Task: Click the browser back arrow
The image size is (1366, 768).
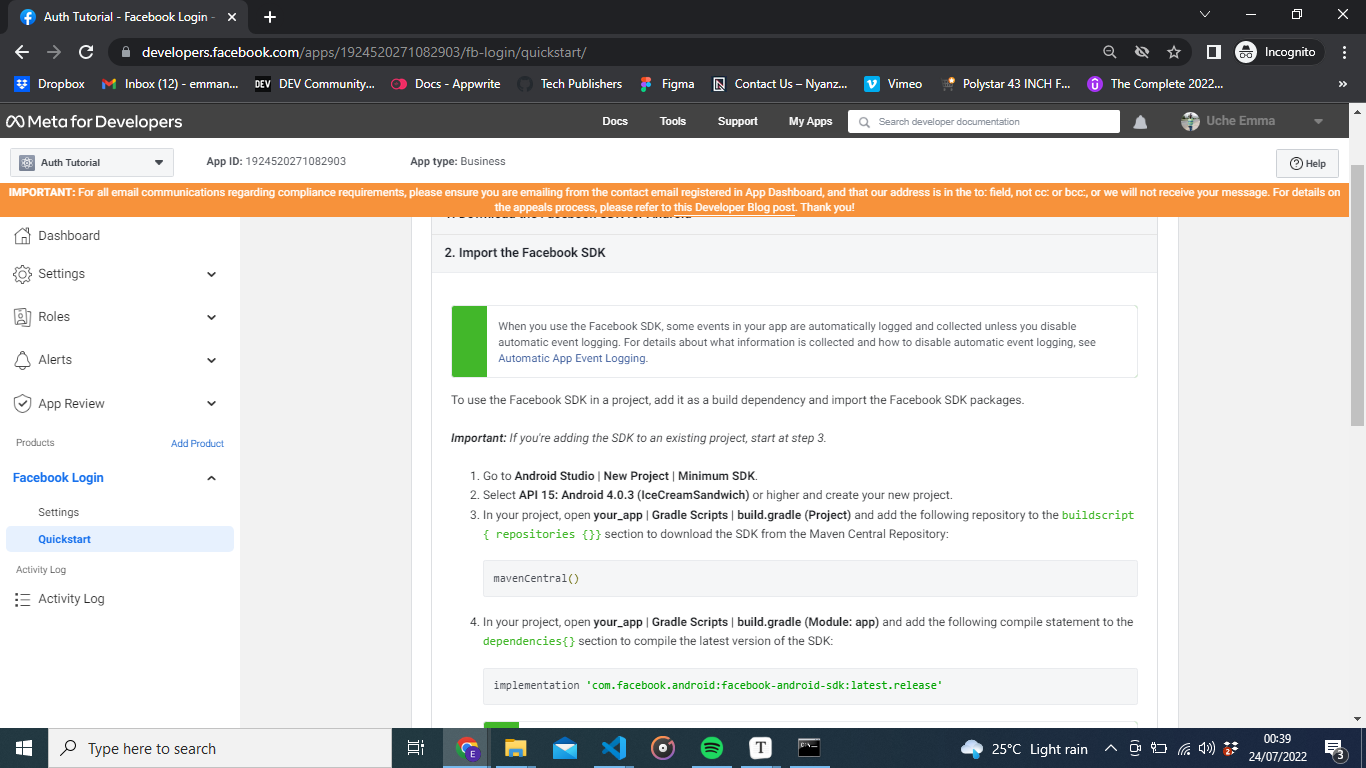Action: [x=22, y=52]
